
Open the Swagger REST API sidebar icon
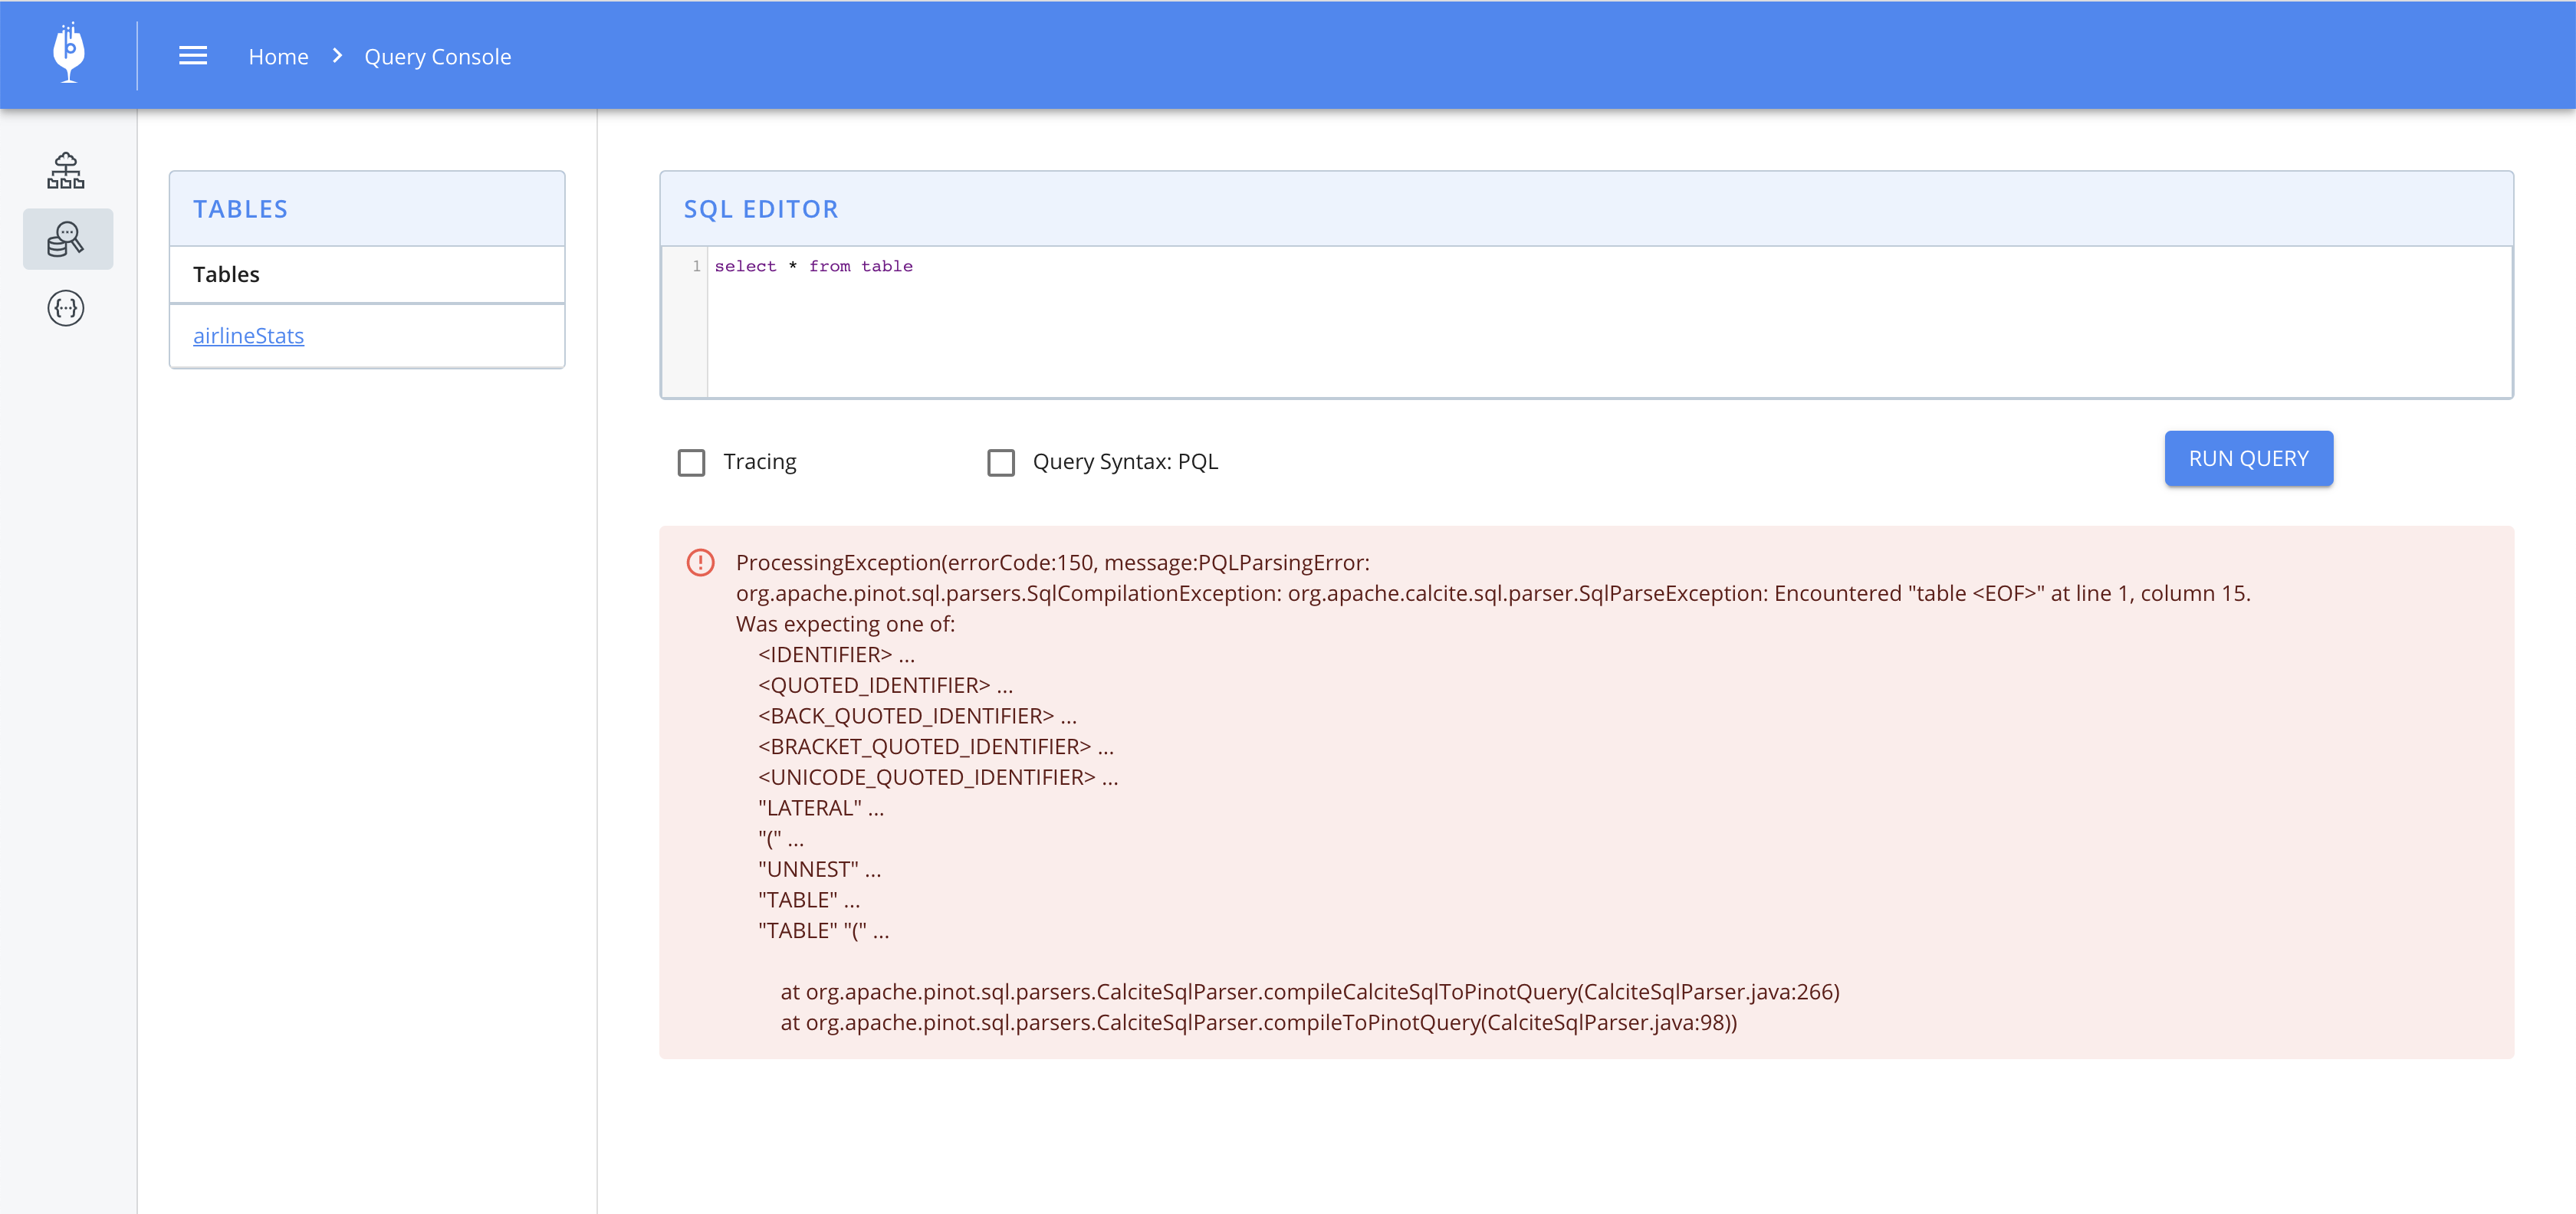[66, 308]
